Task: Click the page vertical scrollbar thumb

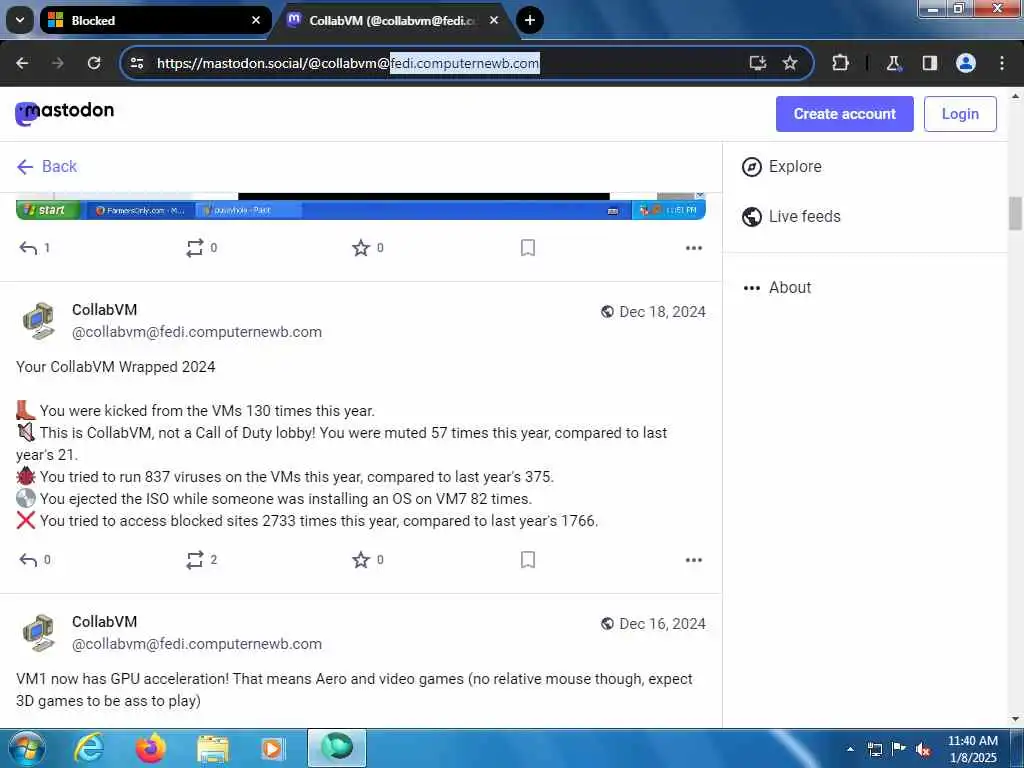Action: click(x=1015, y=213)
